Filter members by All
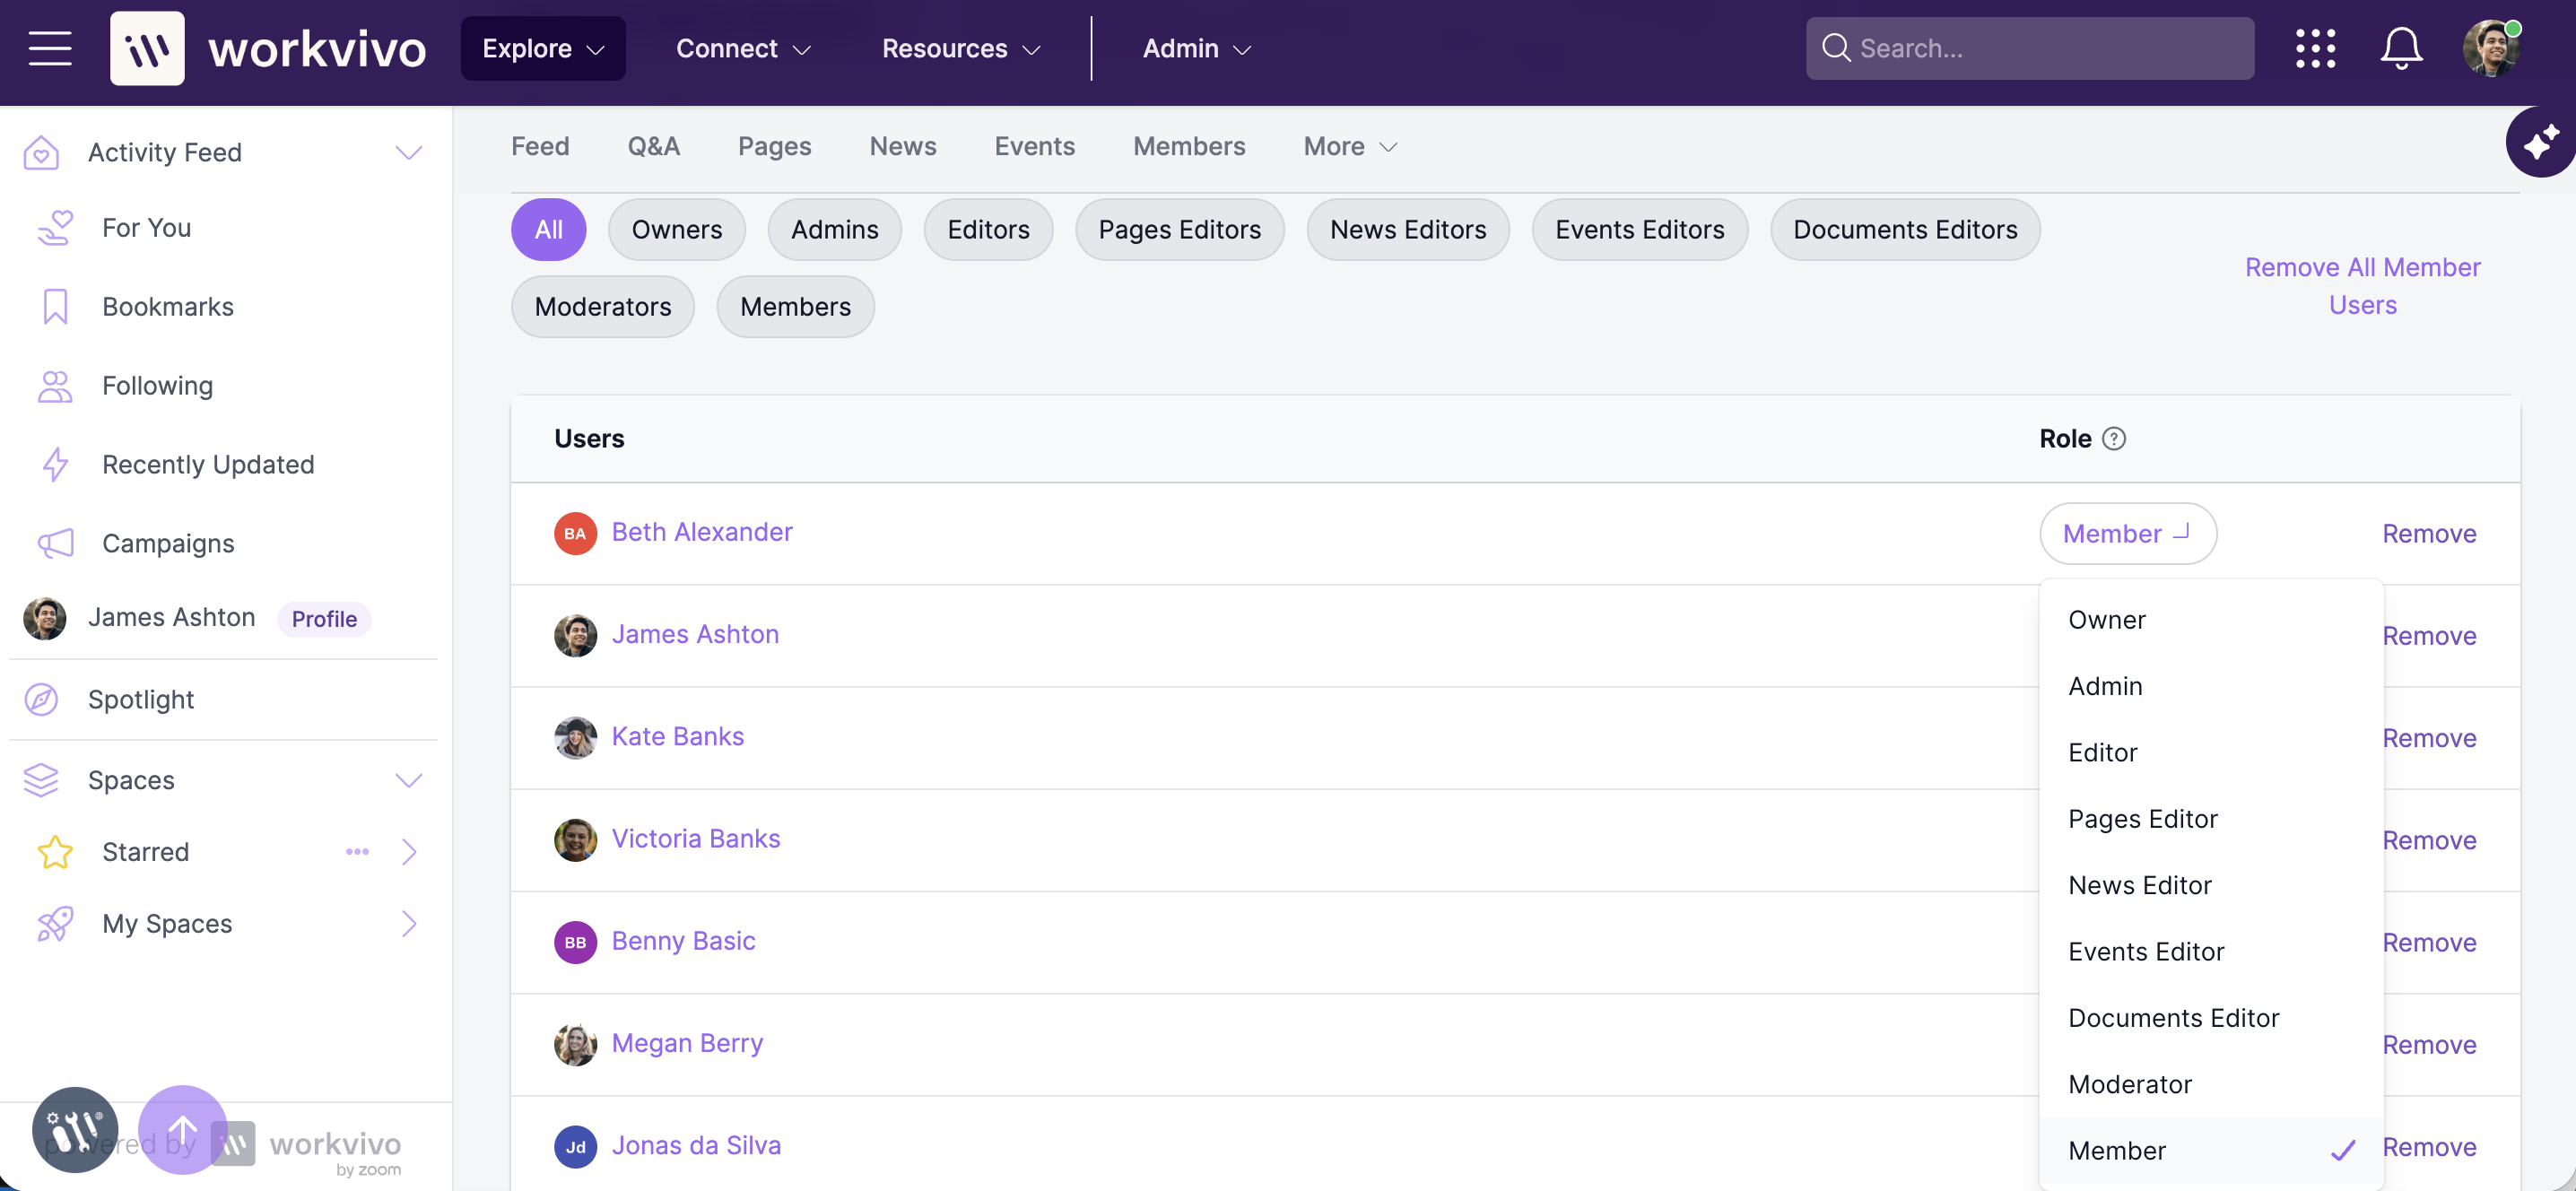 [548, 229]
